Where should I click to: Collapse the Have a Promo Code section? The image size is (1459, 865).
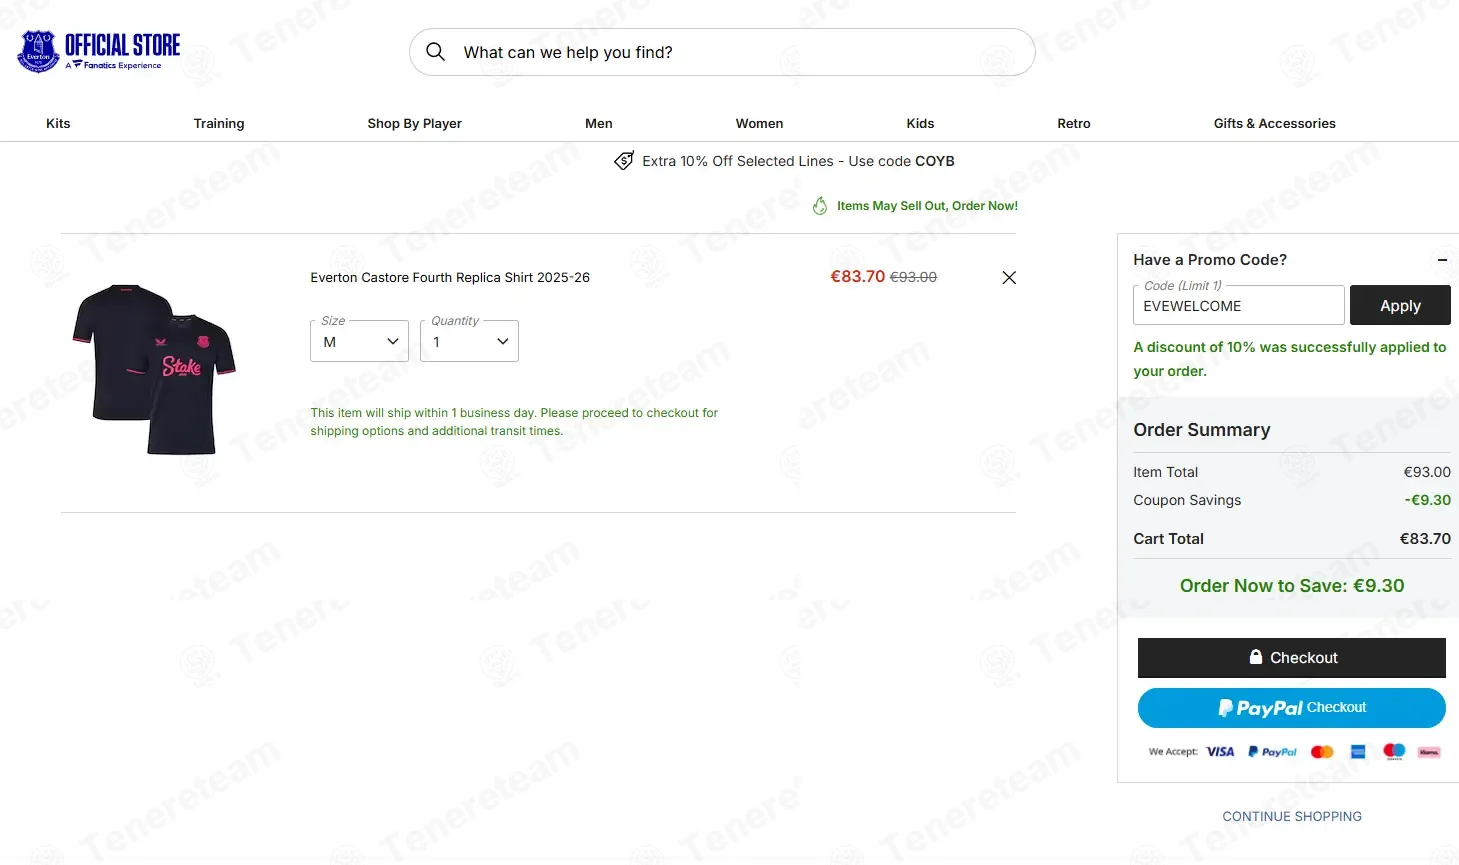point(1442,260)
